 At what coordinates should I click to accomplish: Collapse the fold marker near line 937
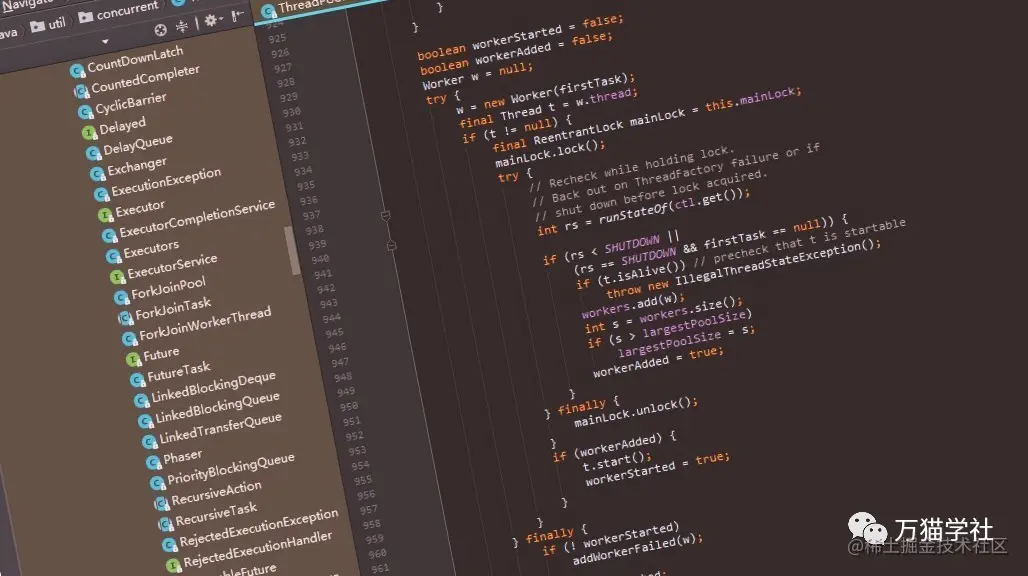pyautogui.click(x=386, y=216)
